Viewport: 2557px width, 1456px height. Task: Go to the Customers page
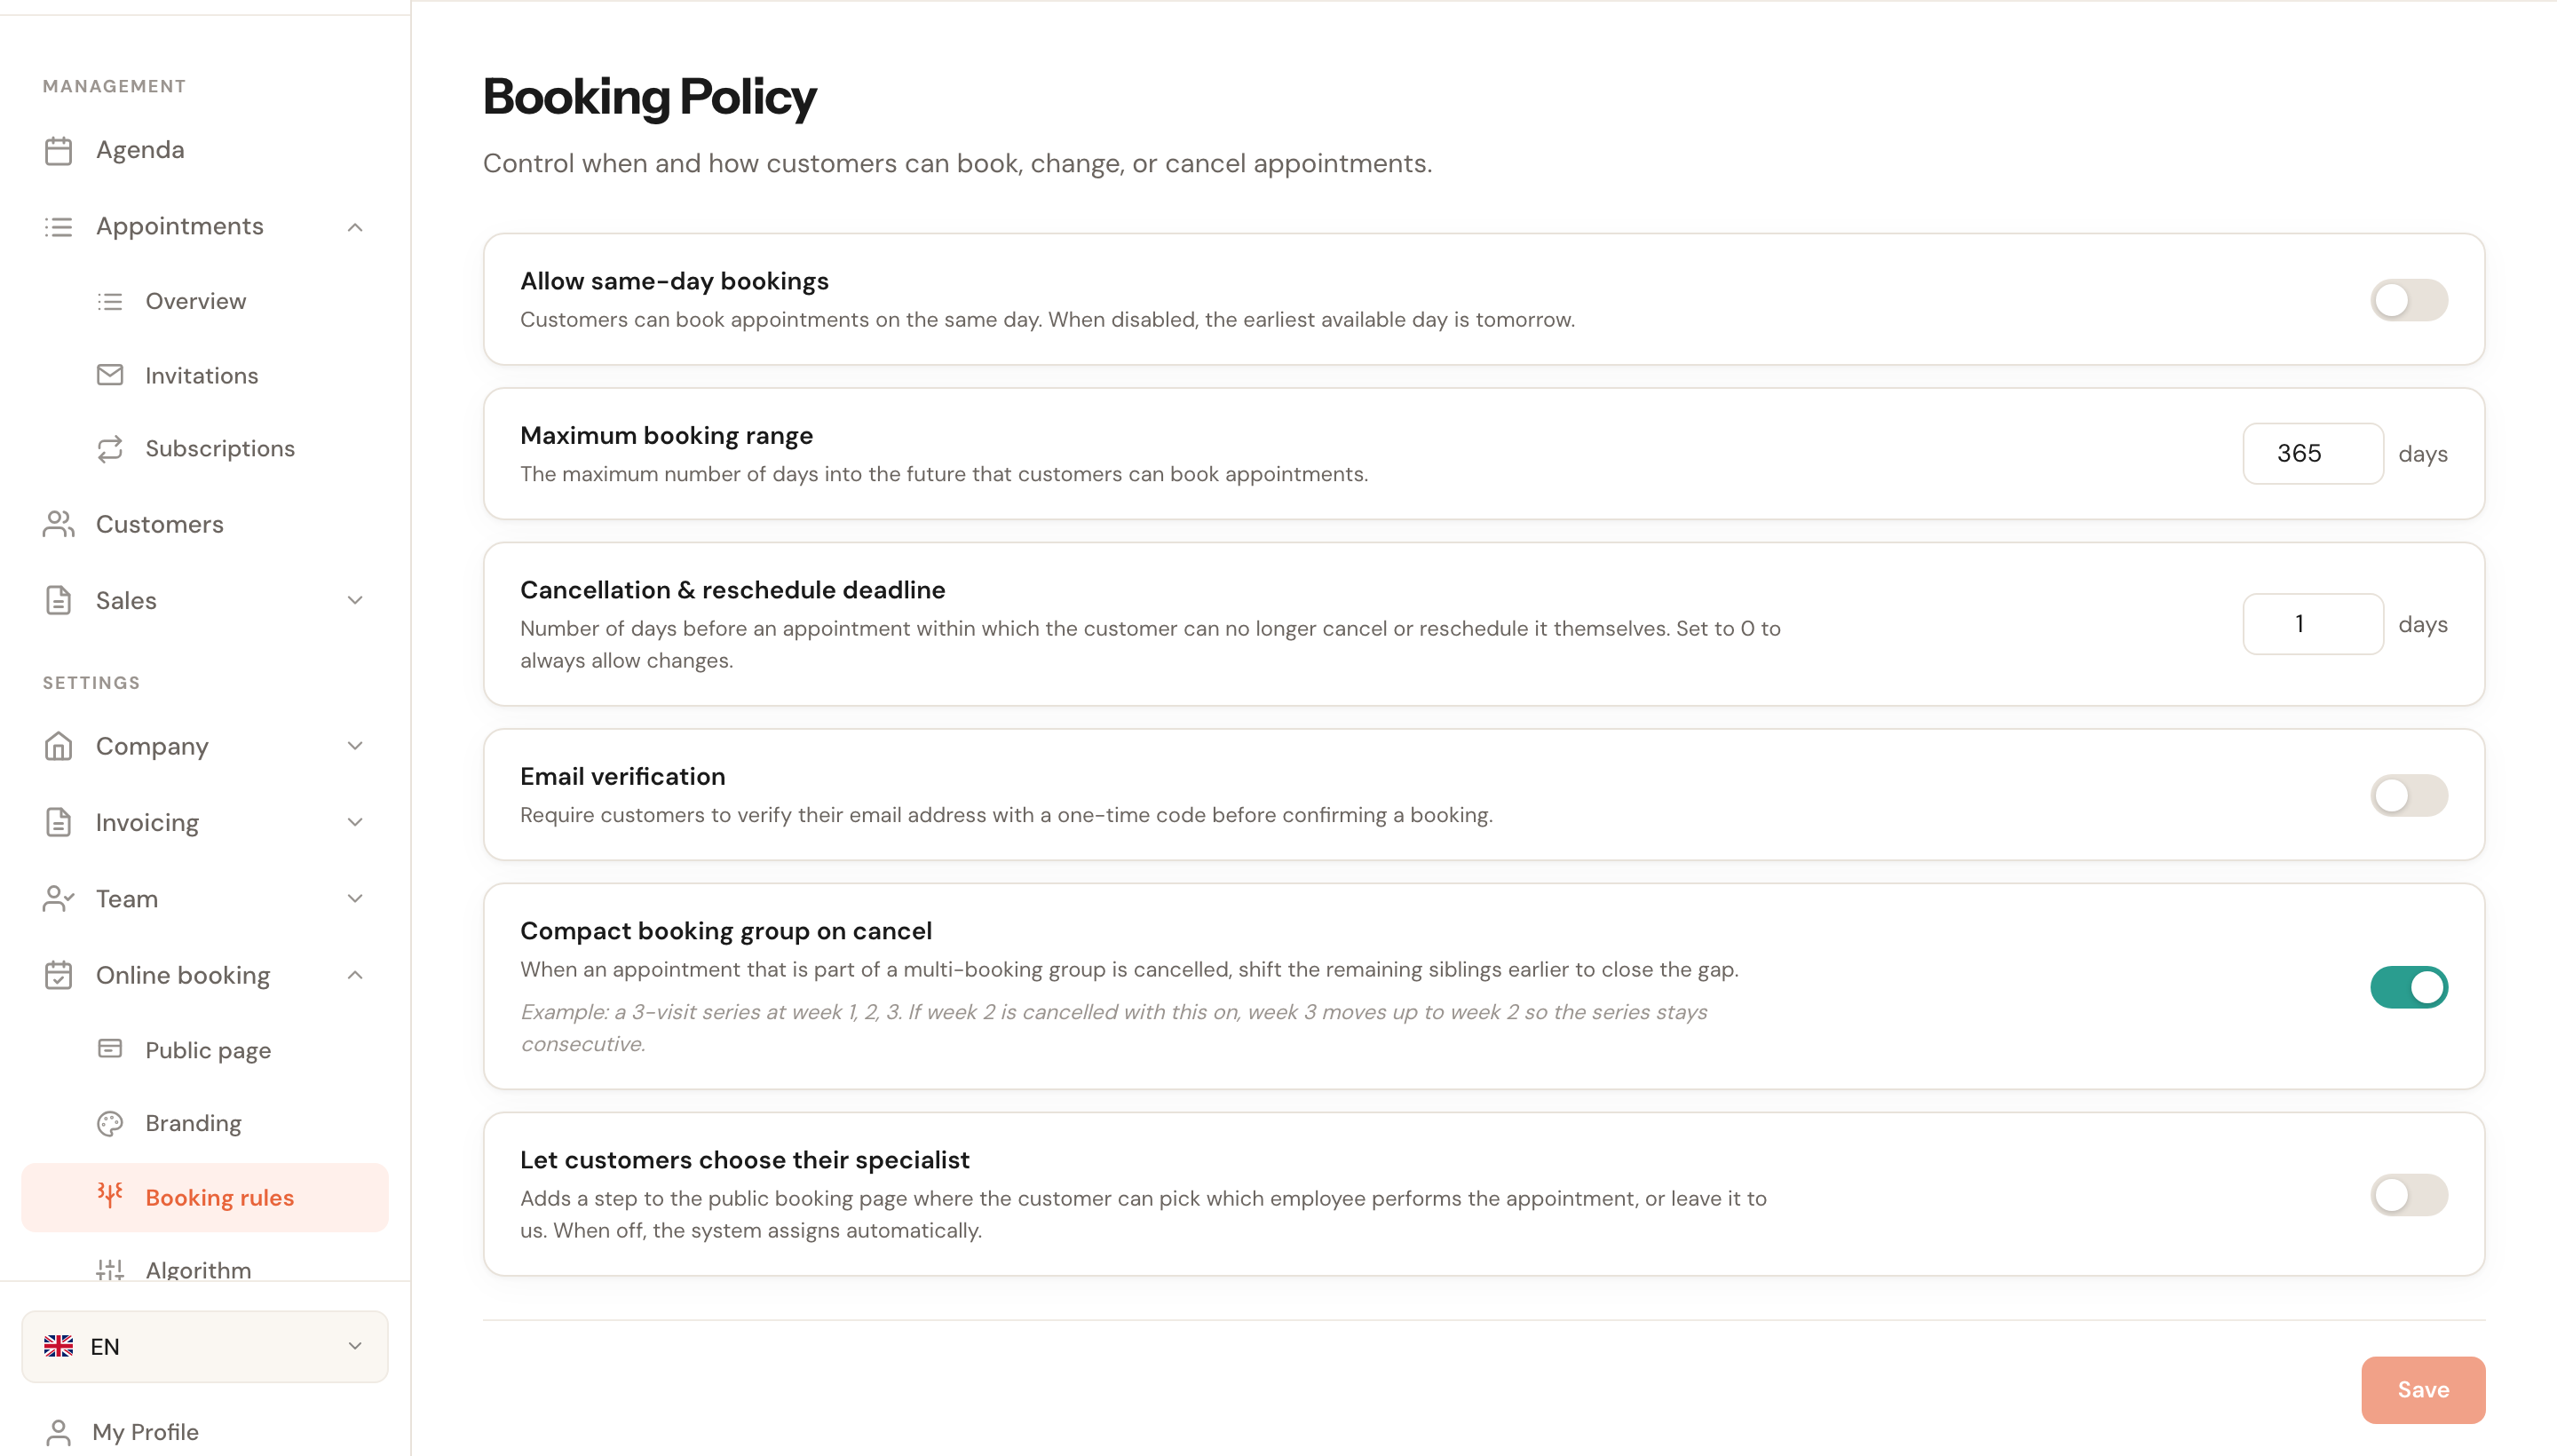tap(205, 524)
